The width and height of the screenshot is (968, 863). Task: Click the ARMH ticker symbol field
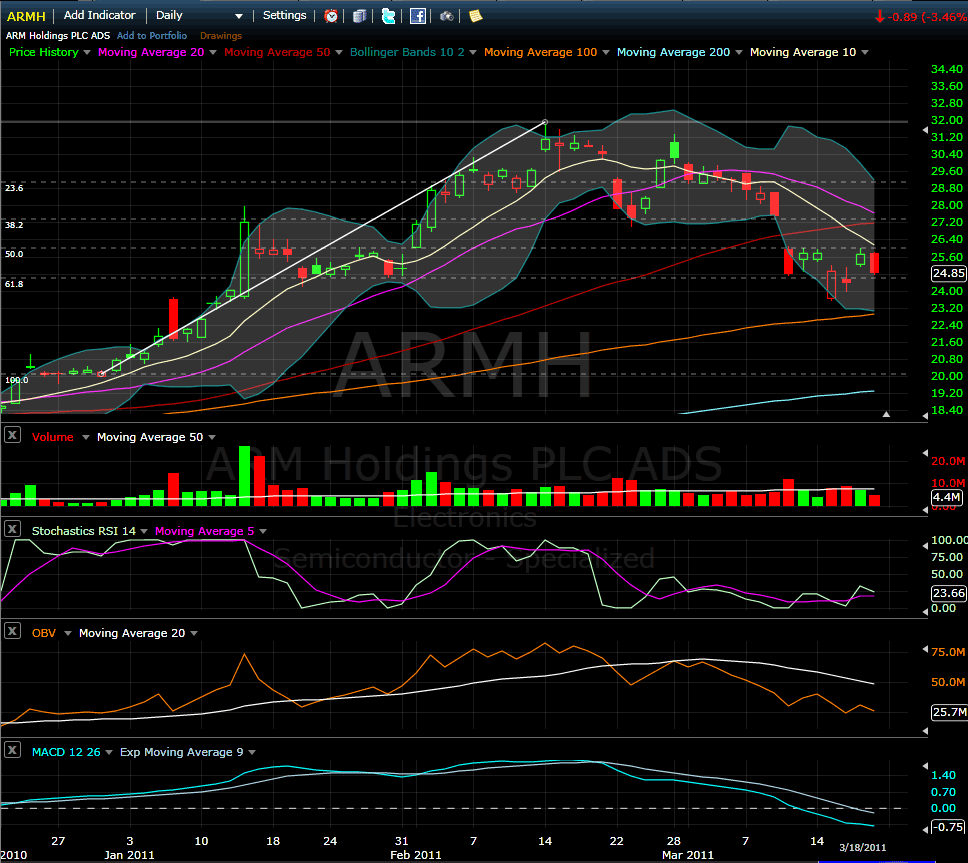(27, 16)
